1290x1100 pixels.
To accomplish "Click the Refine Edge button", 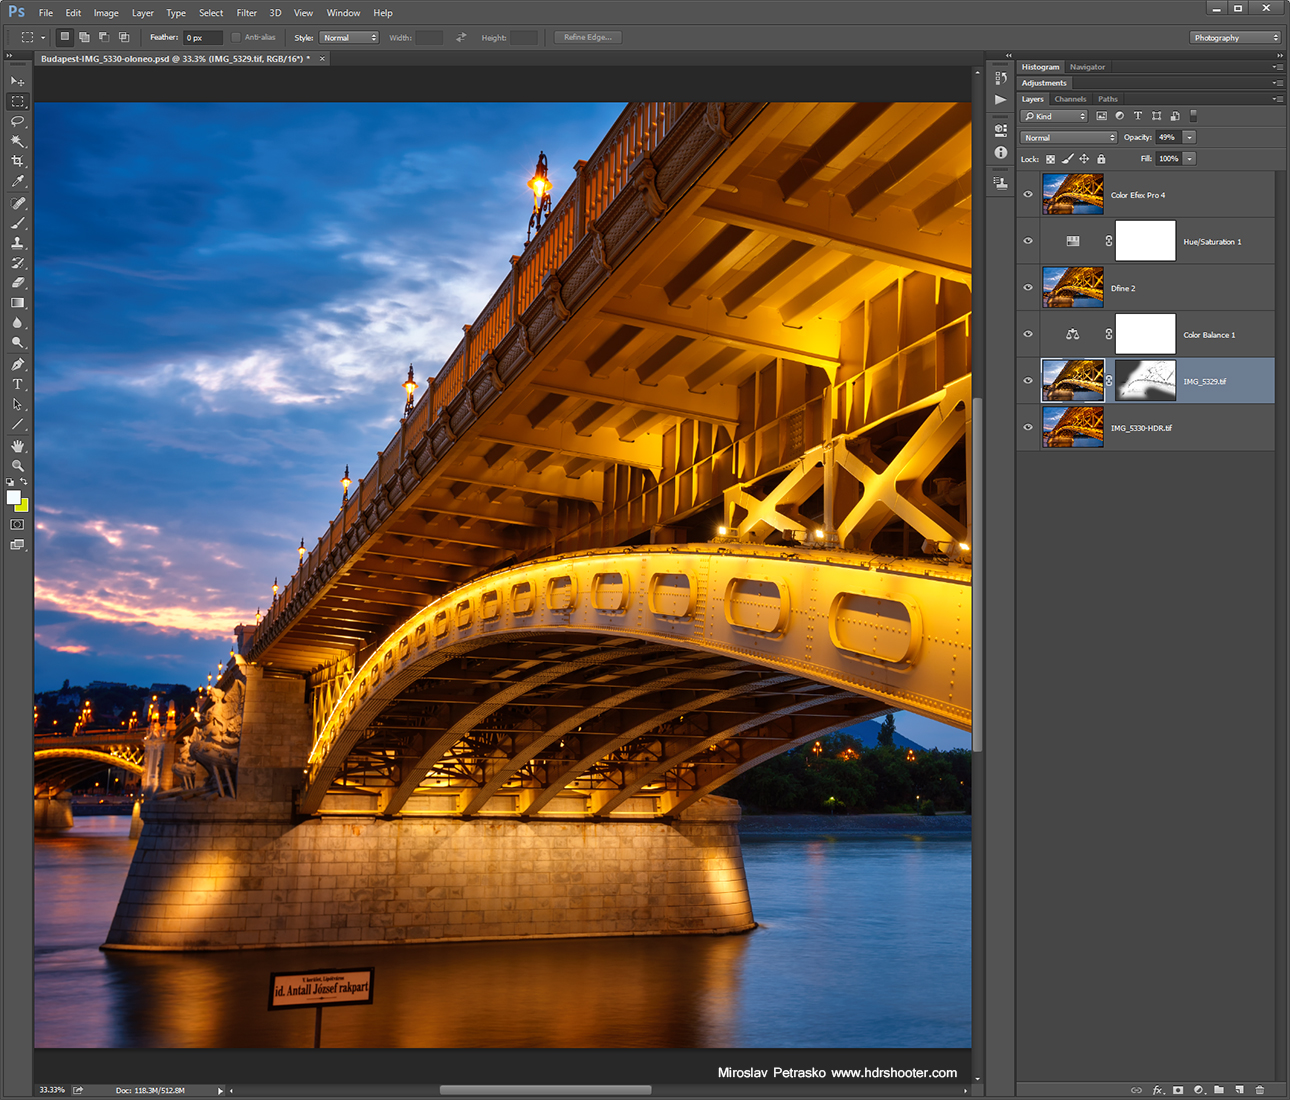I will pyautogui.click(x=587, y=37).
